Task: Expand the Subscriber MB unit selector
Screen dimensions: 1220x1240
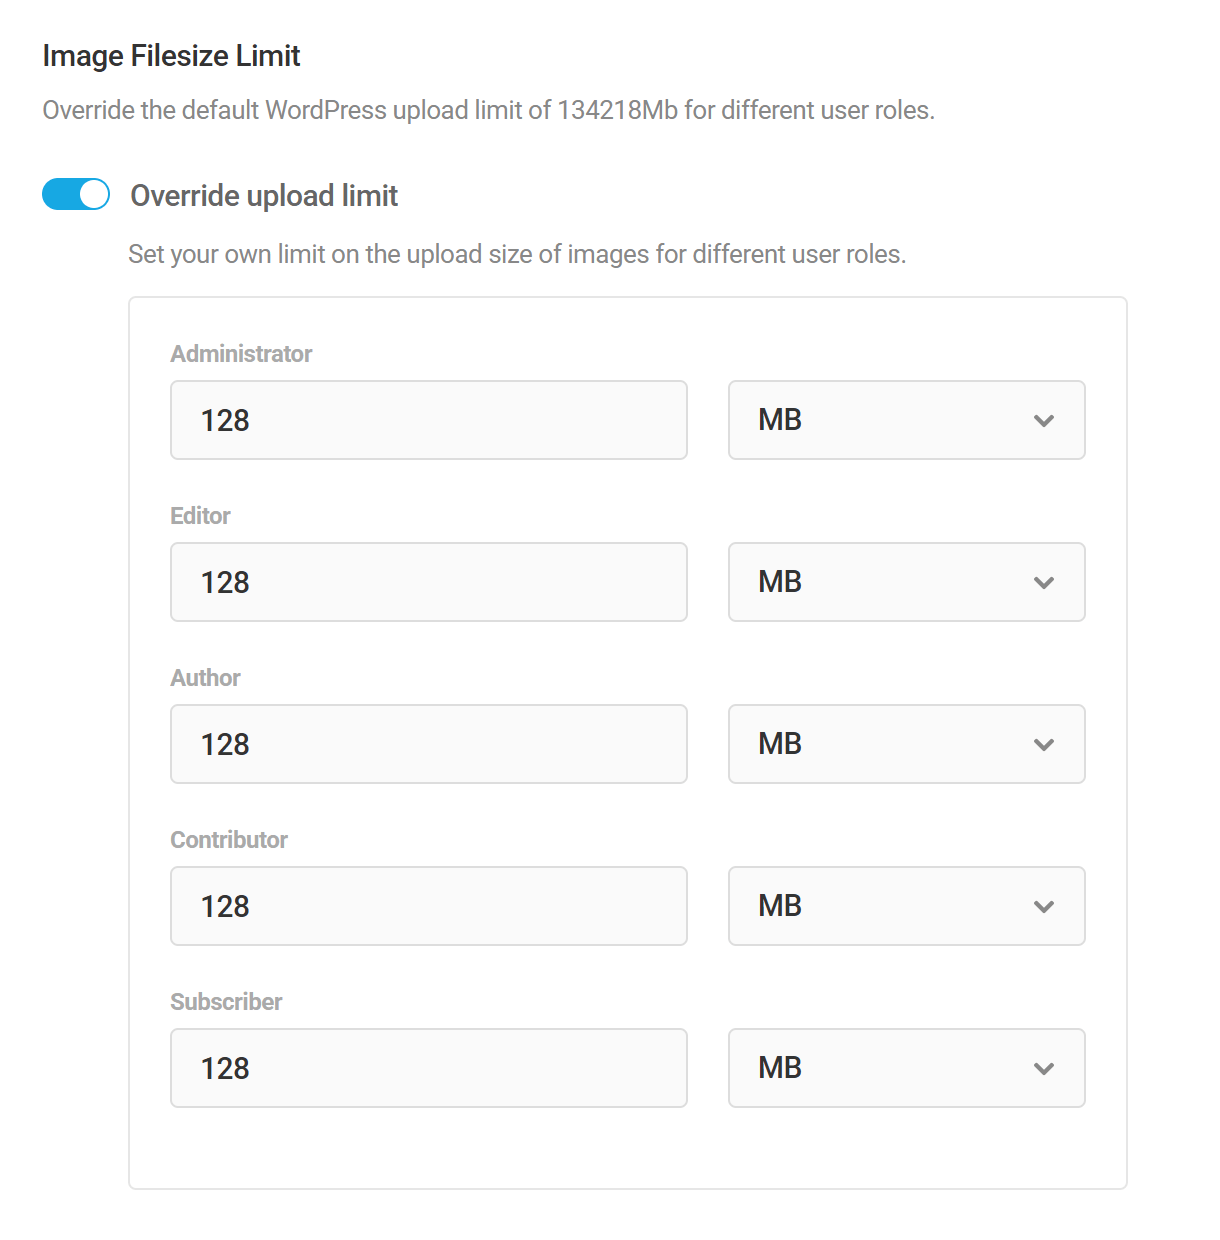Action: click(x=905, y=1068)
